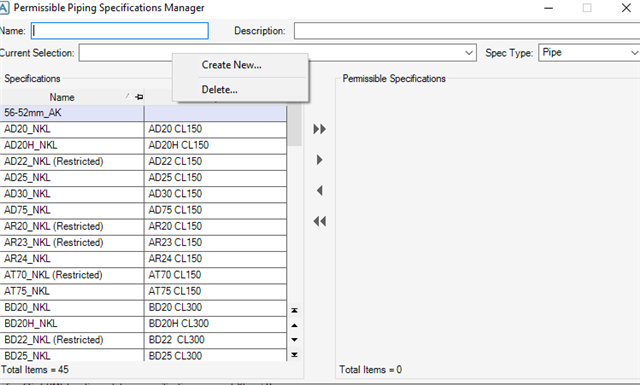Click the AD25 CL150 cell
The width and height of the screenshot is (640, 385).
point(216,178)
